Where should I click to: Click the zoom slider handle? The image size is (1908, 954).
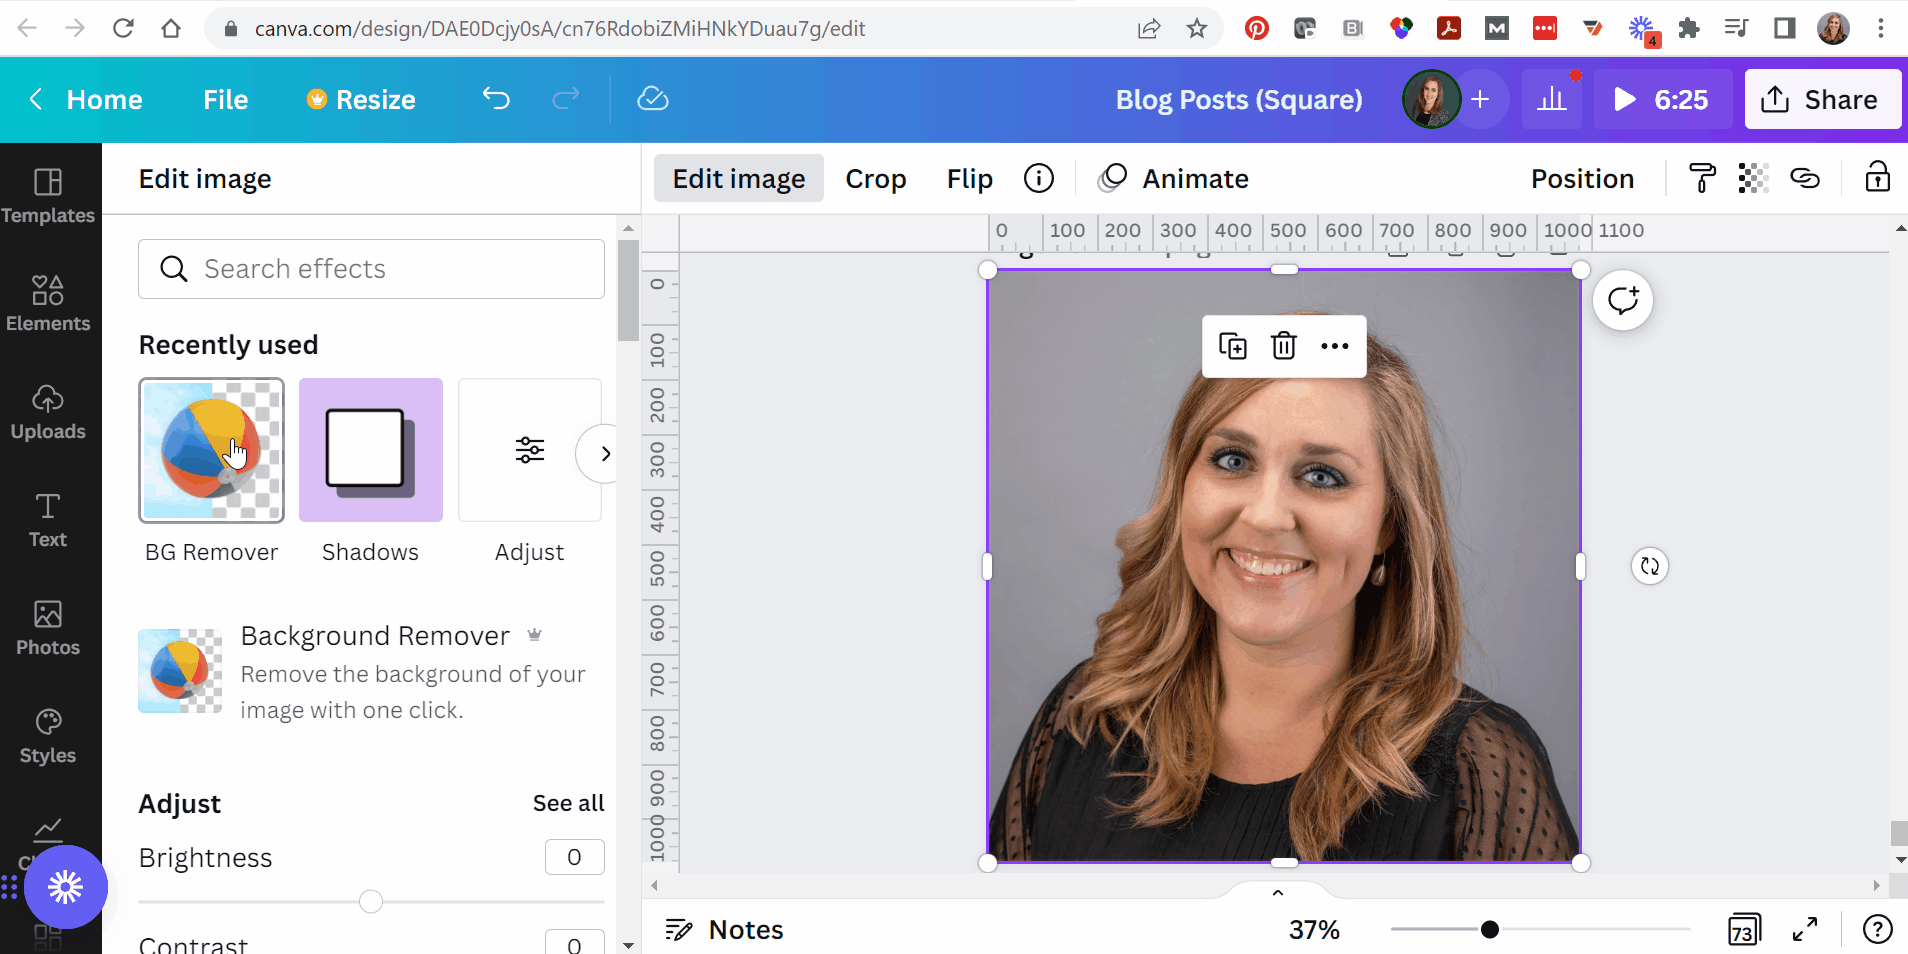[x=1490, y=930]
